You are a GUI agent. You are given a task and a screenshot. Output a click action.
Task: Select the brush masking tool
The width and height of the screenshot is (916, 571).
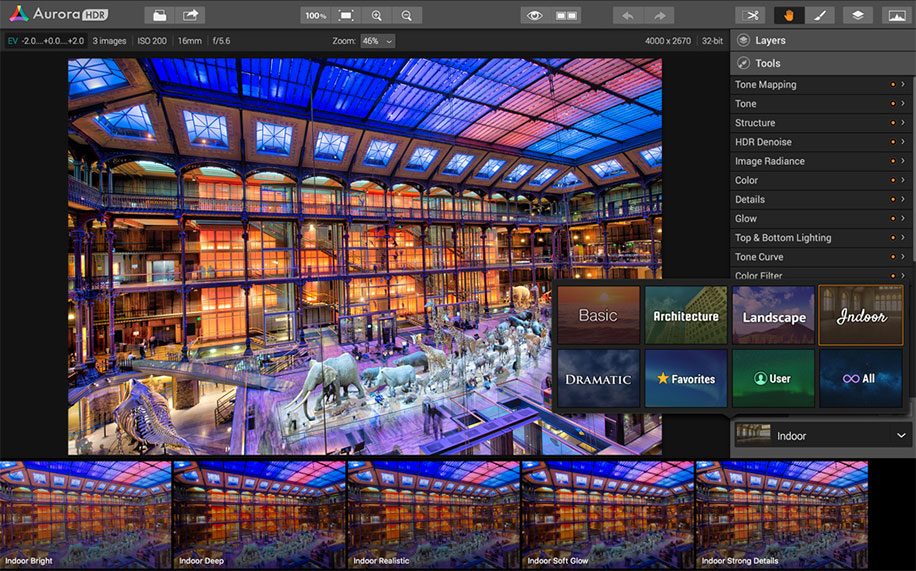819,15
